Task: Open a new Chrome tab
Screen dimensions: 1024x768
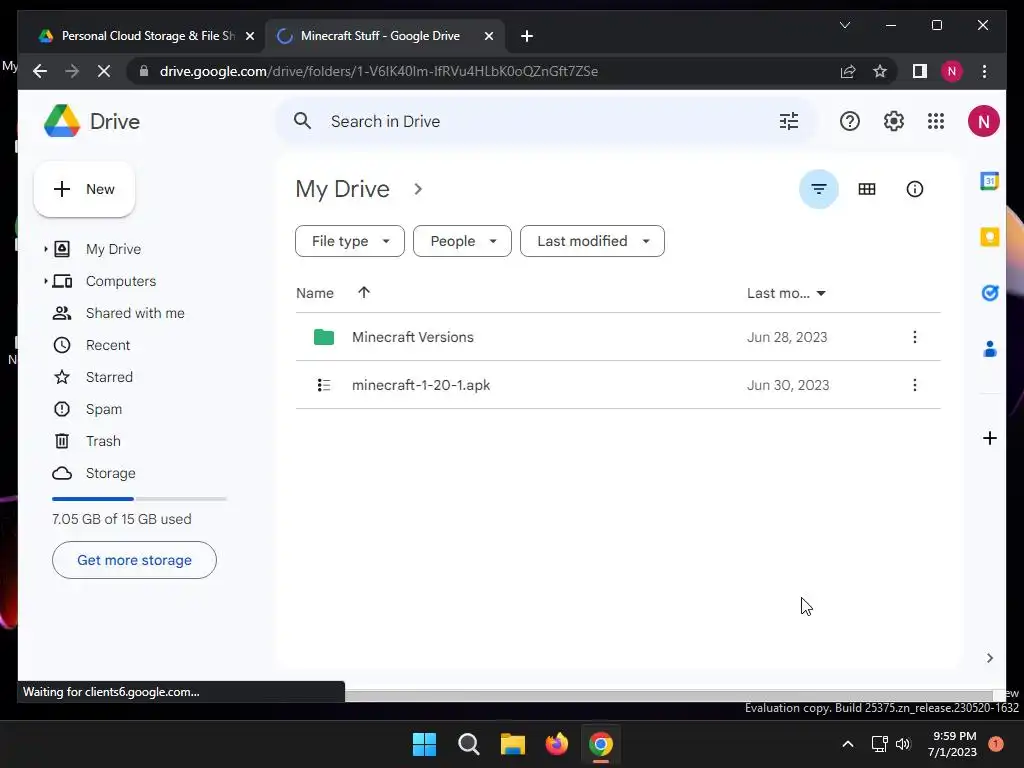Action: (x=526, y=36)
